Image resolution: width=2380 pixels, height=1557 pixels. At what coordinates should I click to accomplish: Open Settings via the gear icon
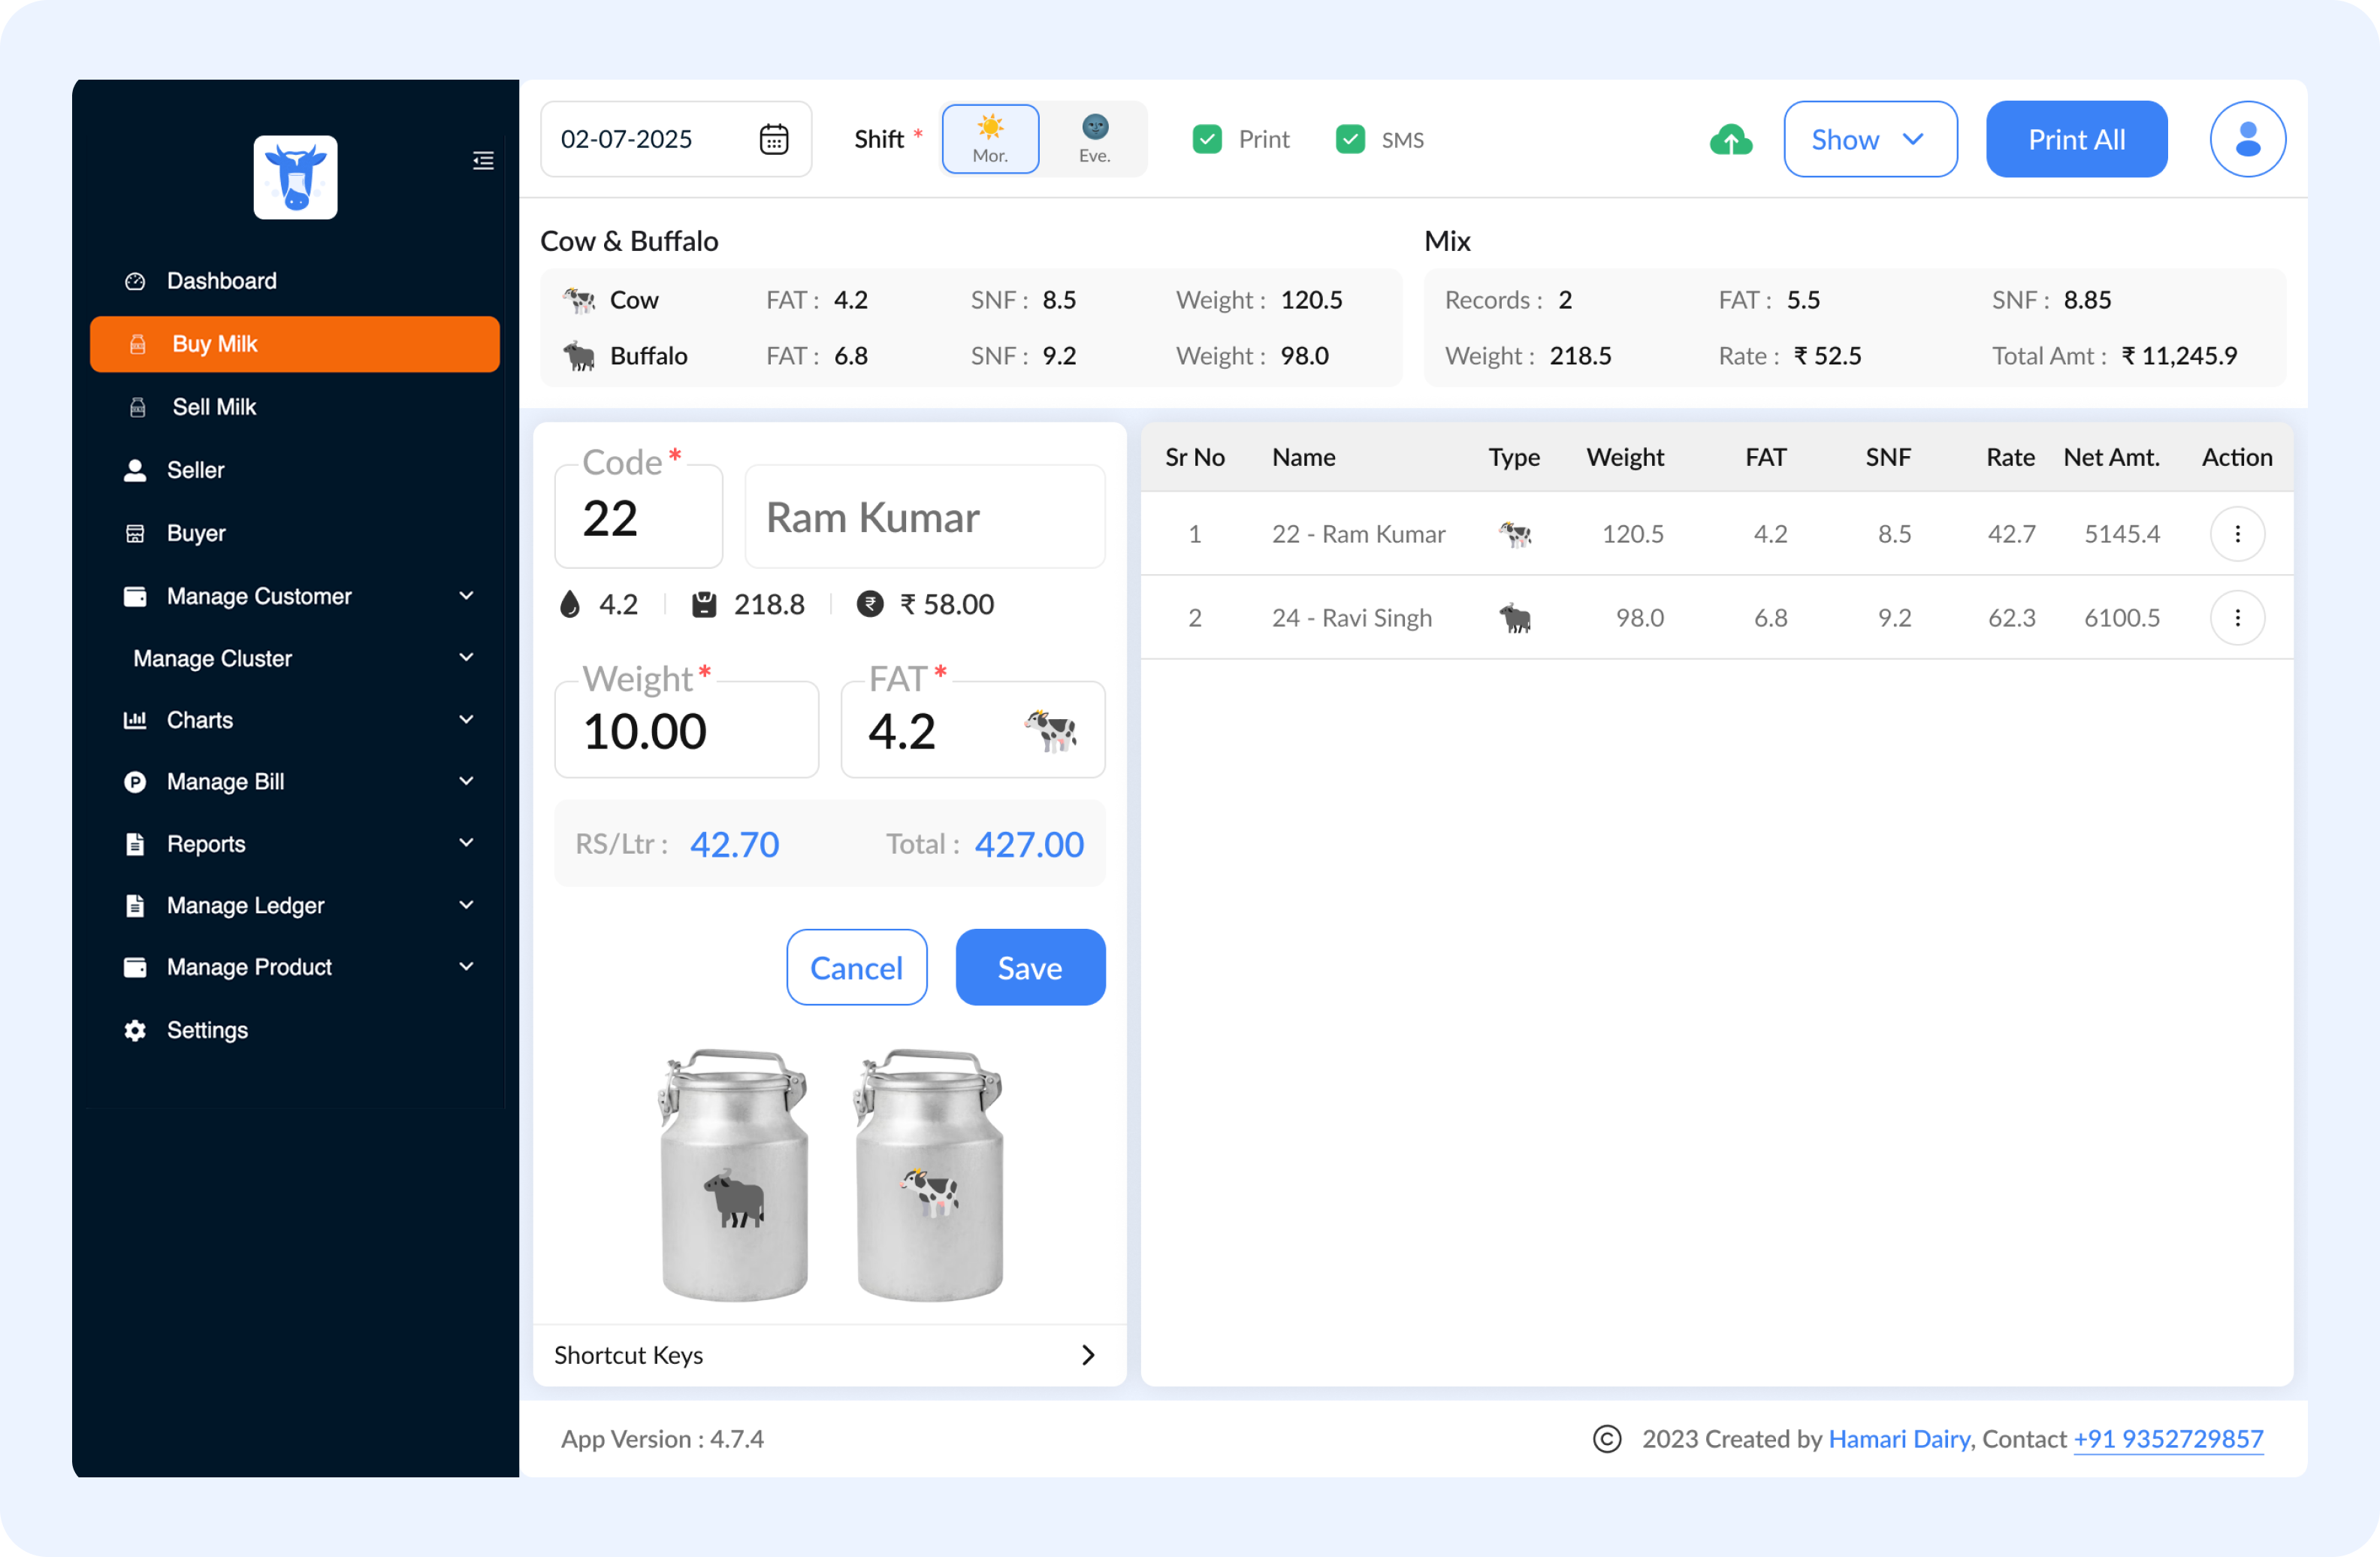coord(135,1030)
